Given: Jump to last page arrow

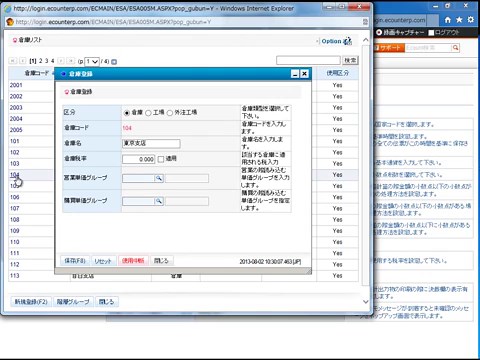Looking at the screenshot, I should coord(70,61).
